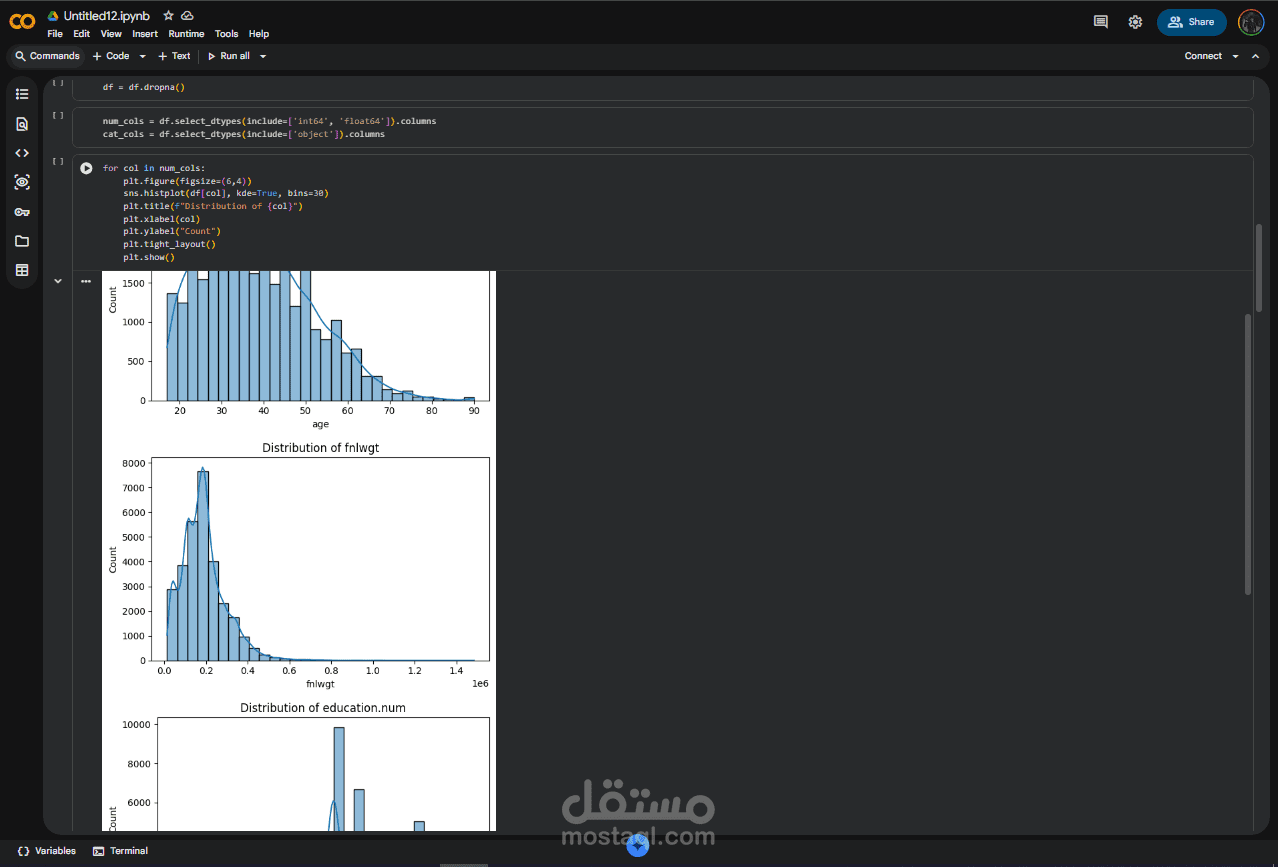This screenshot has width=1278, height=867.
Task: Open the output options three-dots menu
Action: pos(86,281)
